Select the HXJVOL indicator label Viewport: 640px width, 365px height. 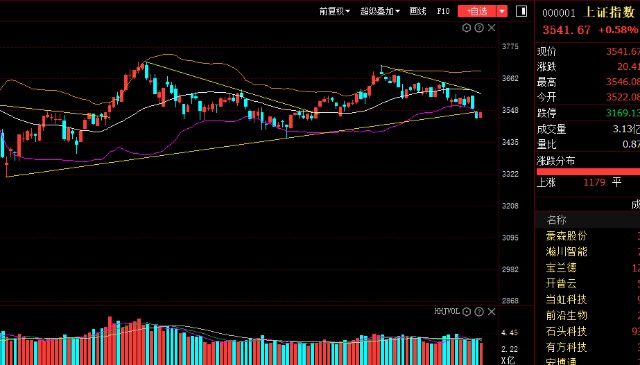447,312
